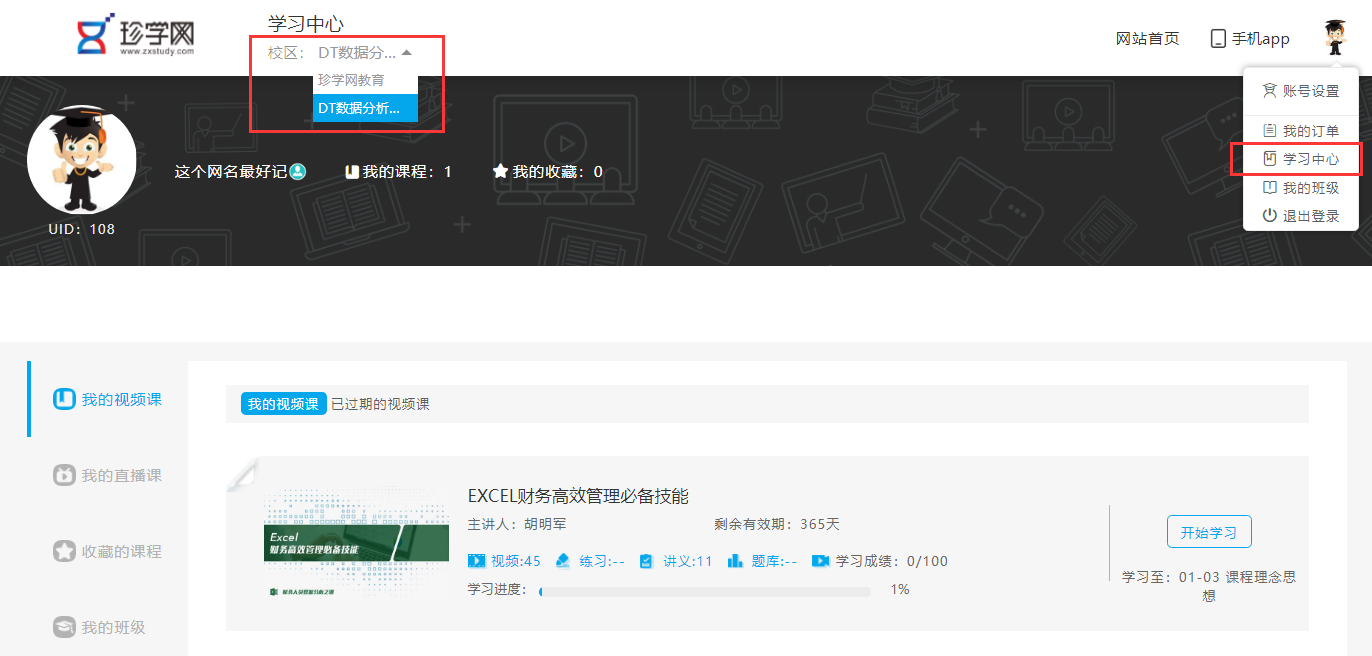Click the user avatar icon in header
Viewport: 1372px width, 656px height.
1335,38
